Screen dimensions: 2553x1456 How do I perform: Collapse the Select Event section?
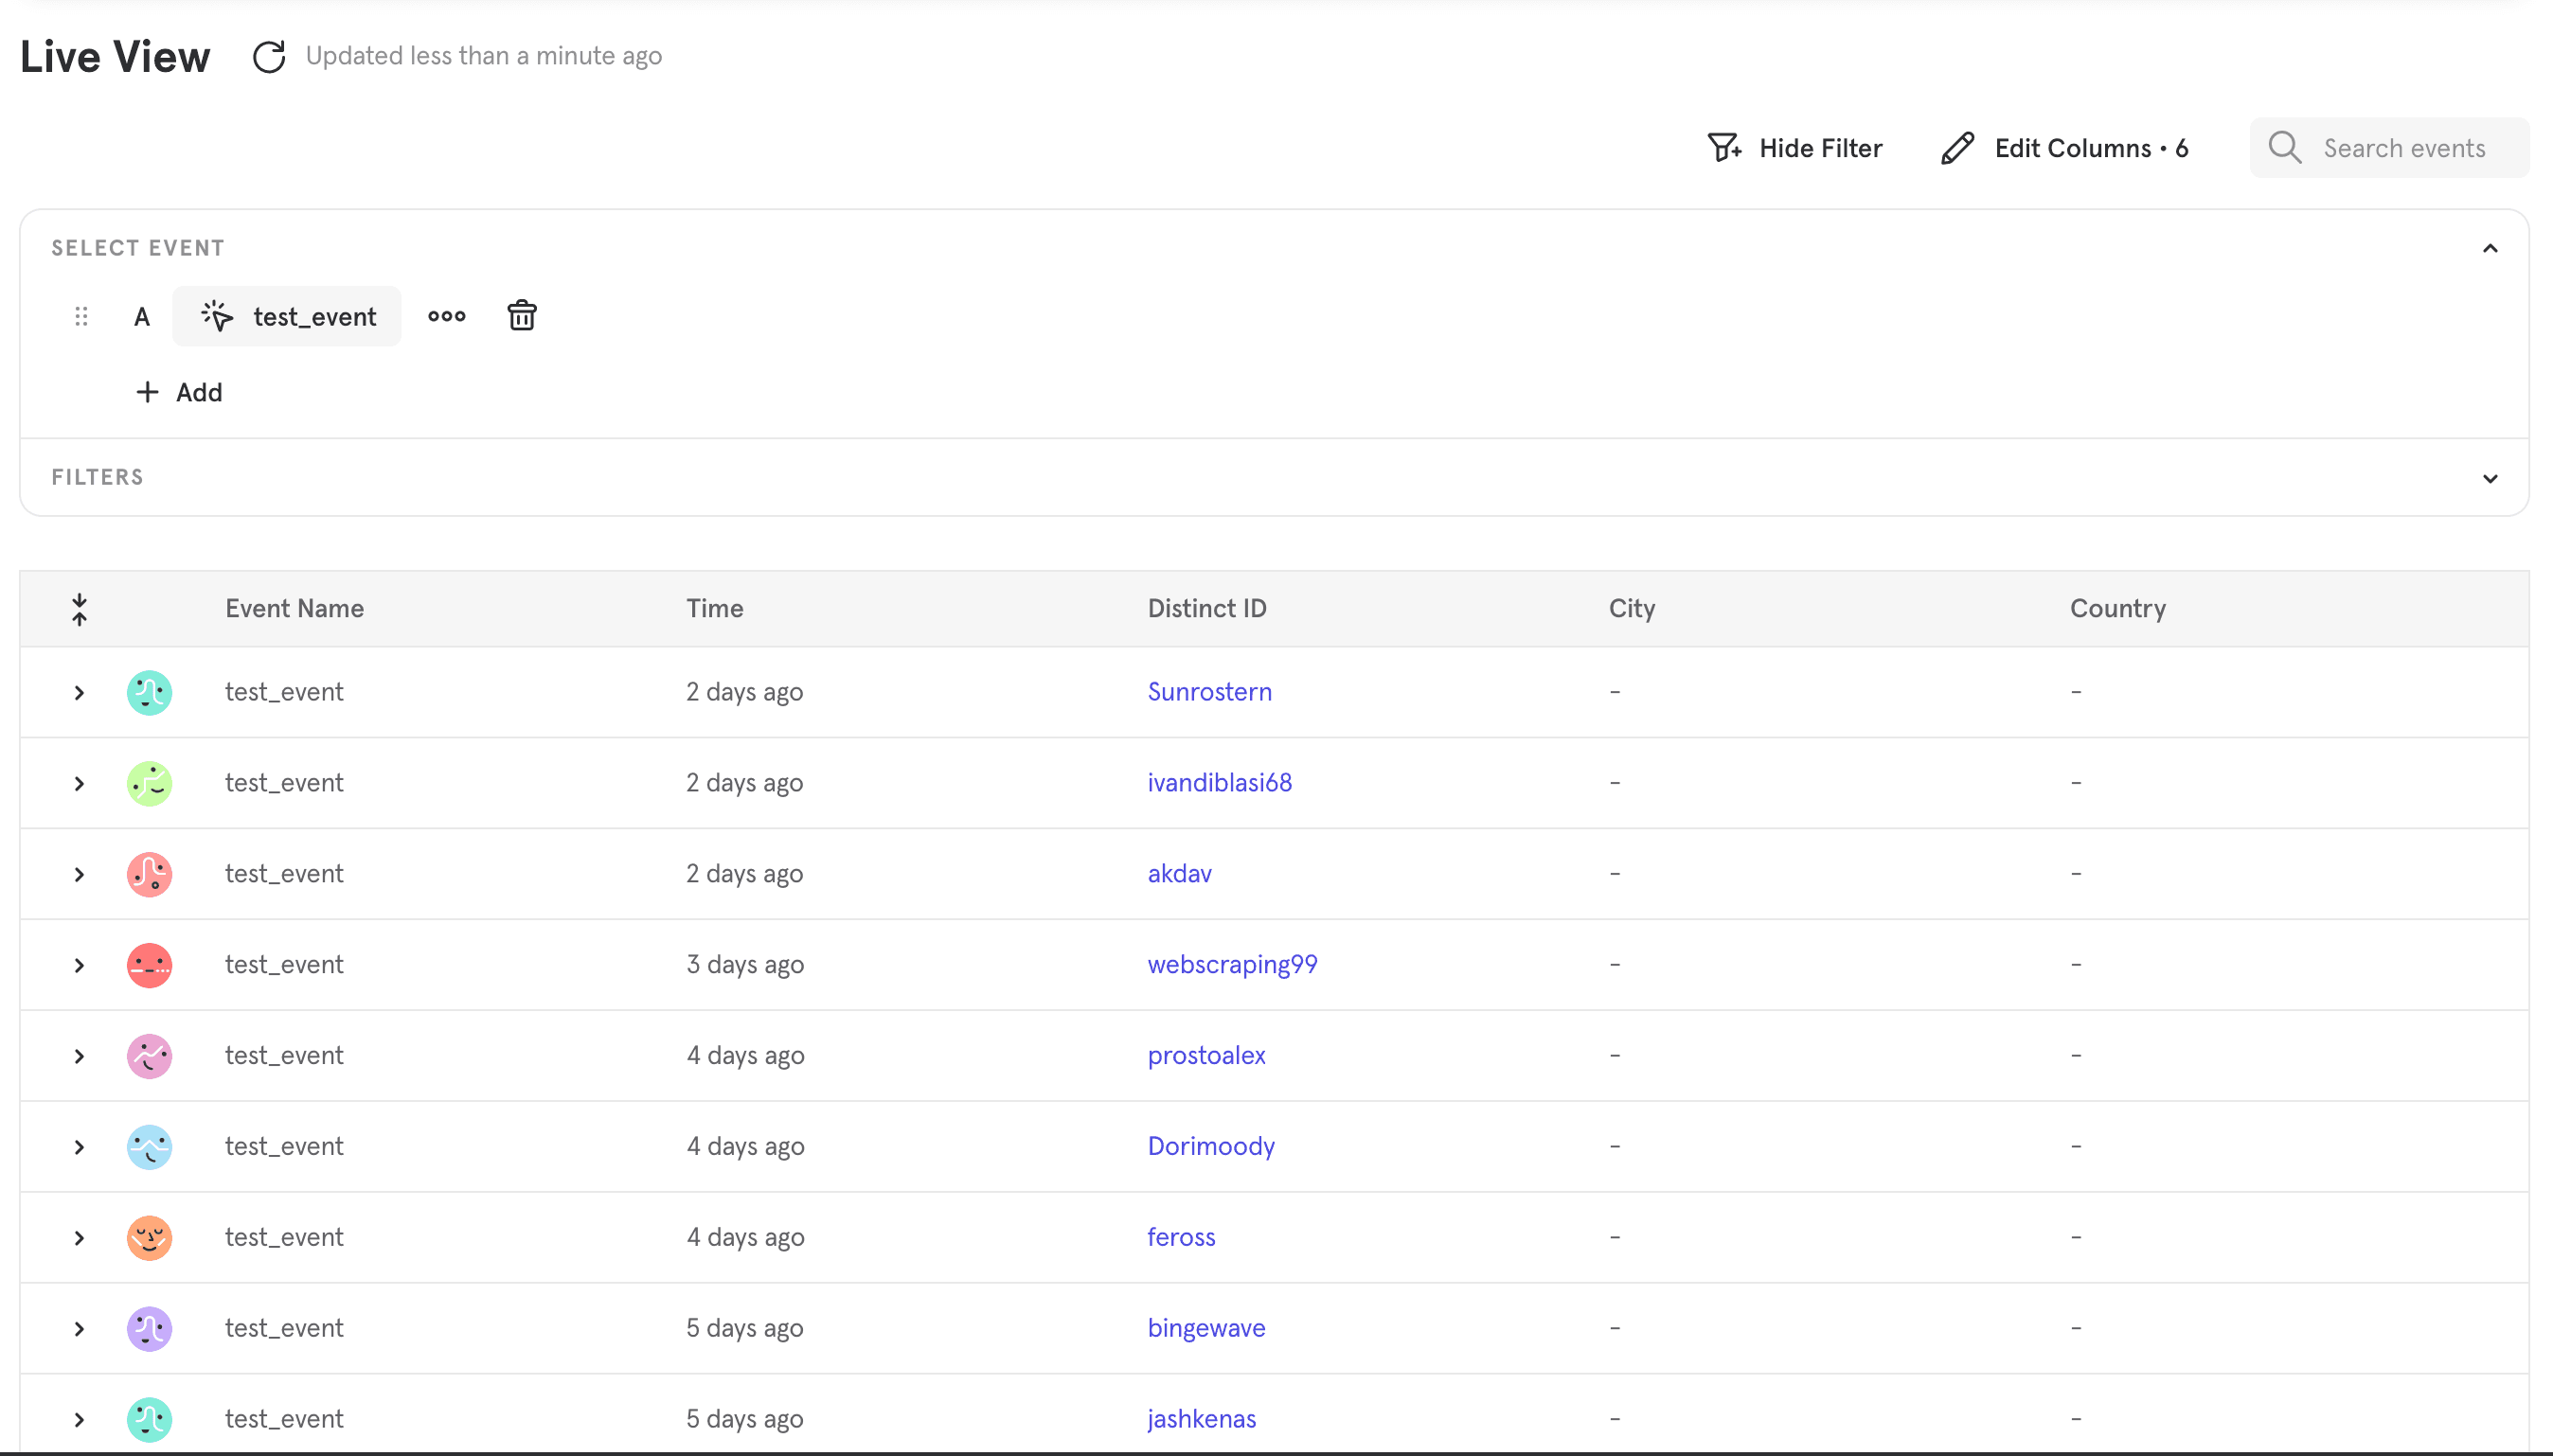(2489, 248)
